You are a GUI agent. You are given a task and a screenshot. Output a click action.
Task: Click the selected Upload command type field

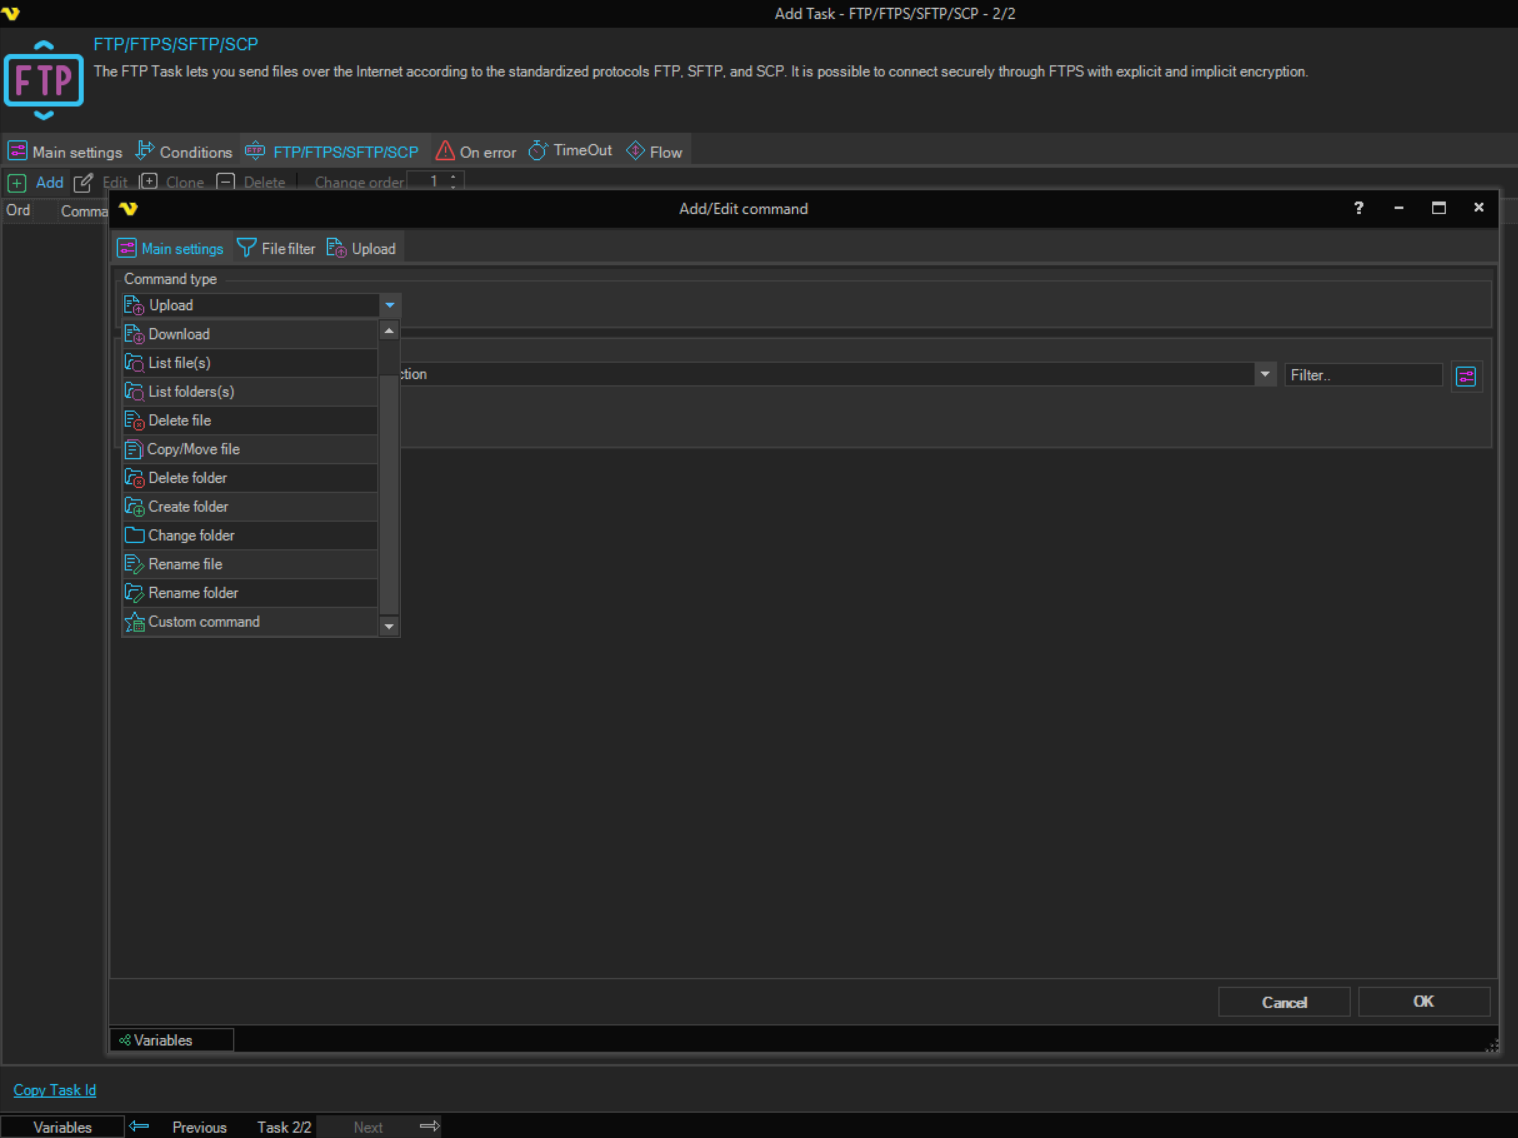tap(250, 305)
